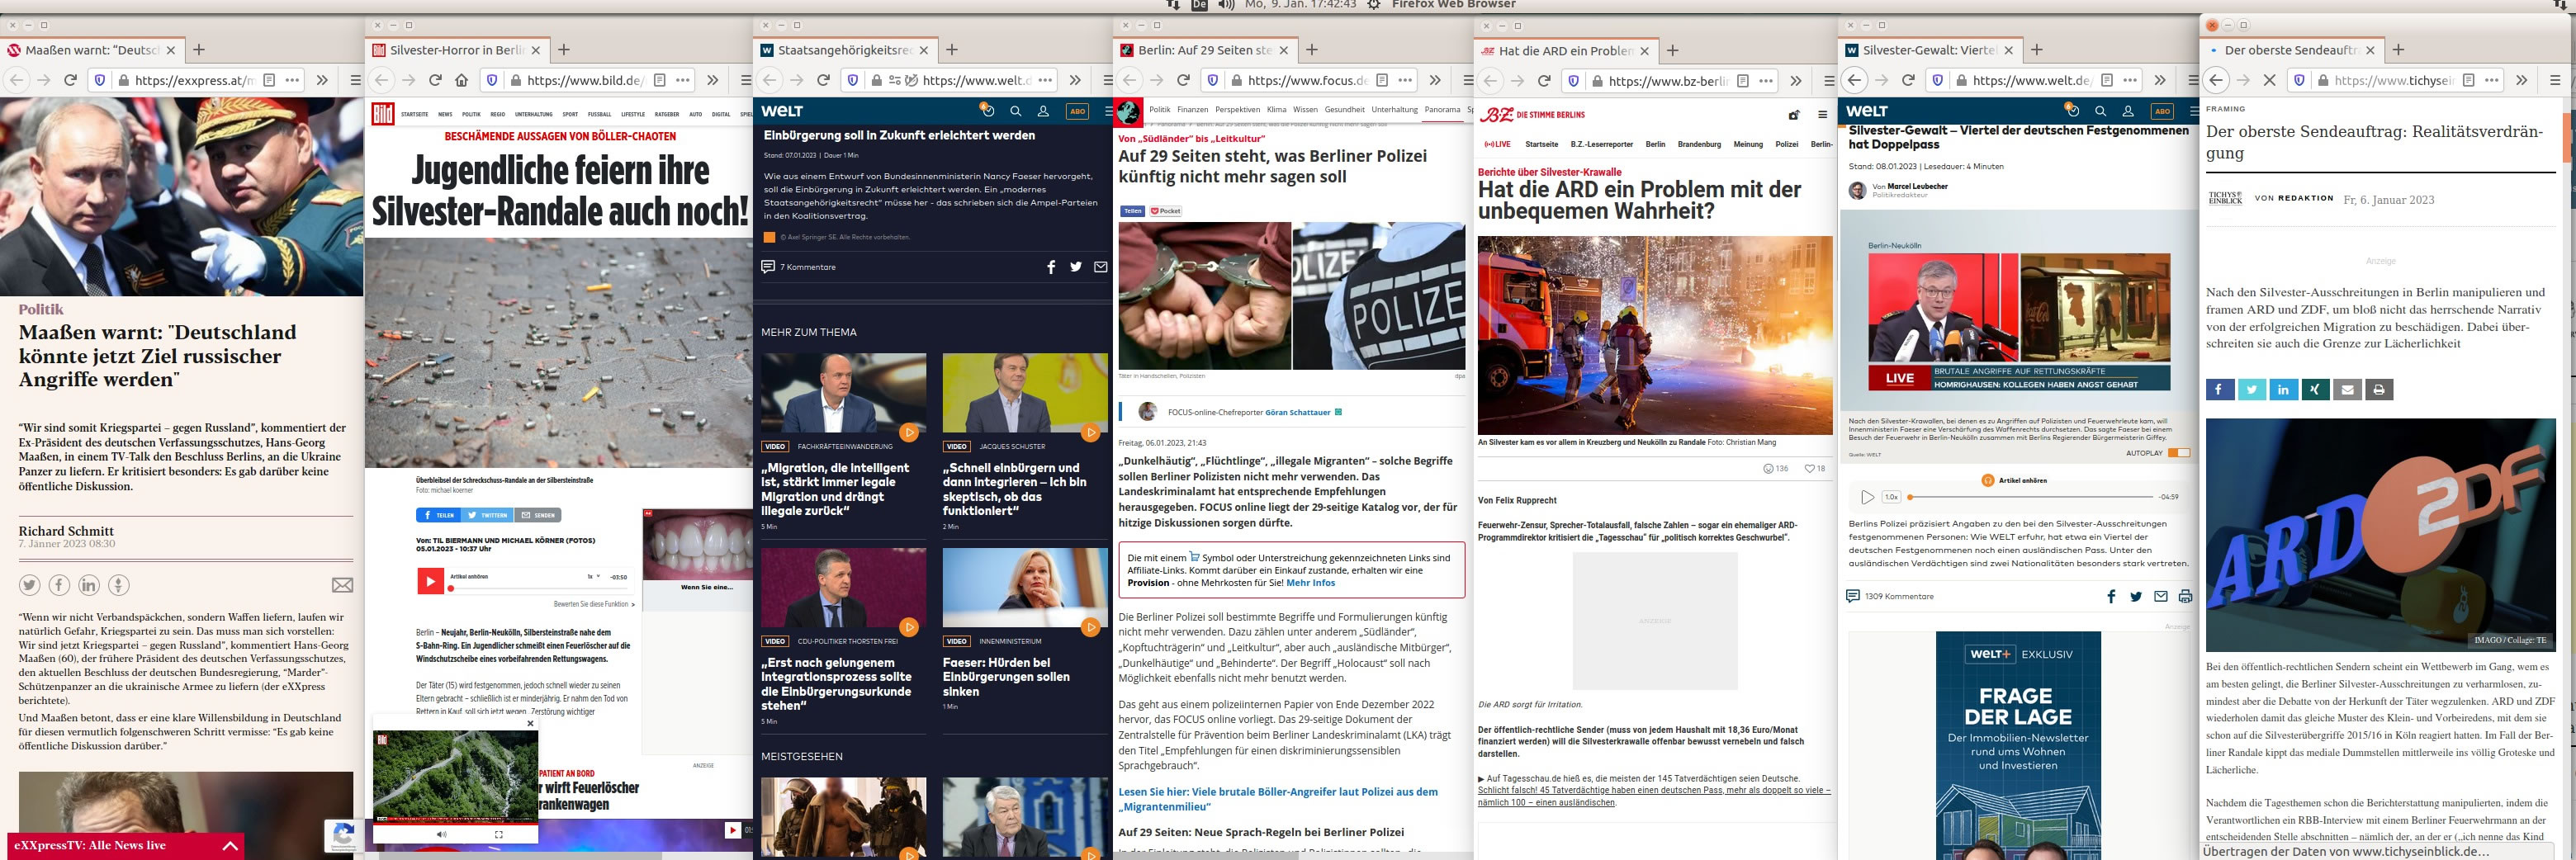Open B.Z. hamburger menu icon
Image resolution: width=2576 pixels, height=860 pixels.
[1822, 115]
